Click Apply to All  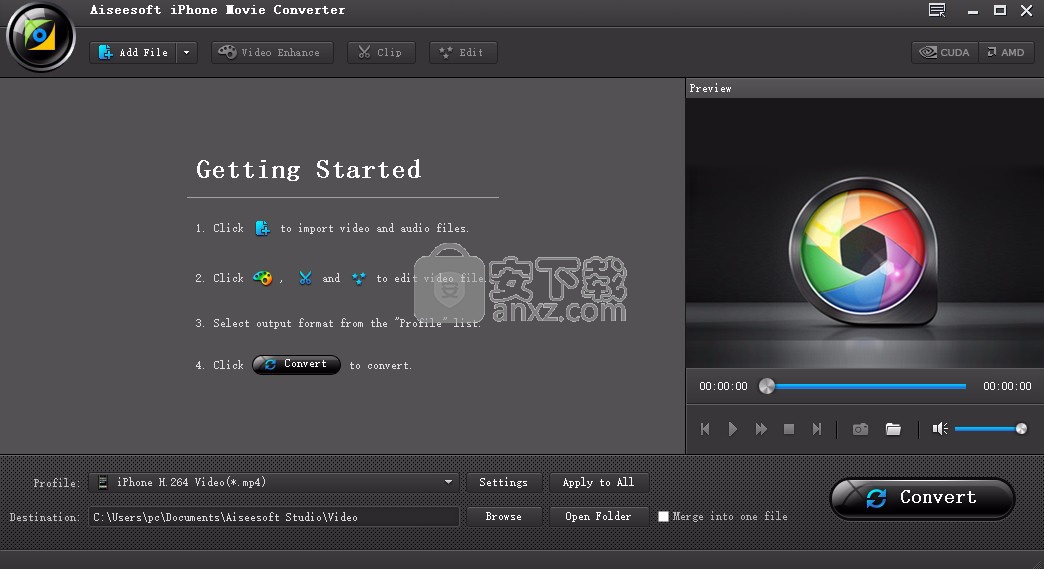pos(598,482)
